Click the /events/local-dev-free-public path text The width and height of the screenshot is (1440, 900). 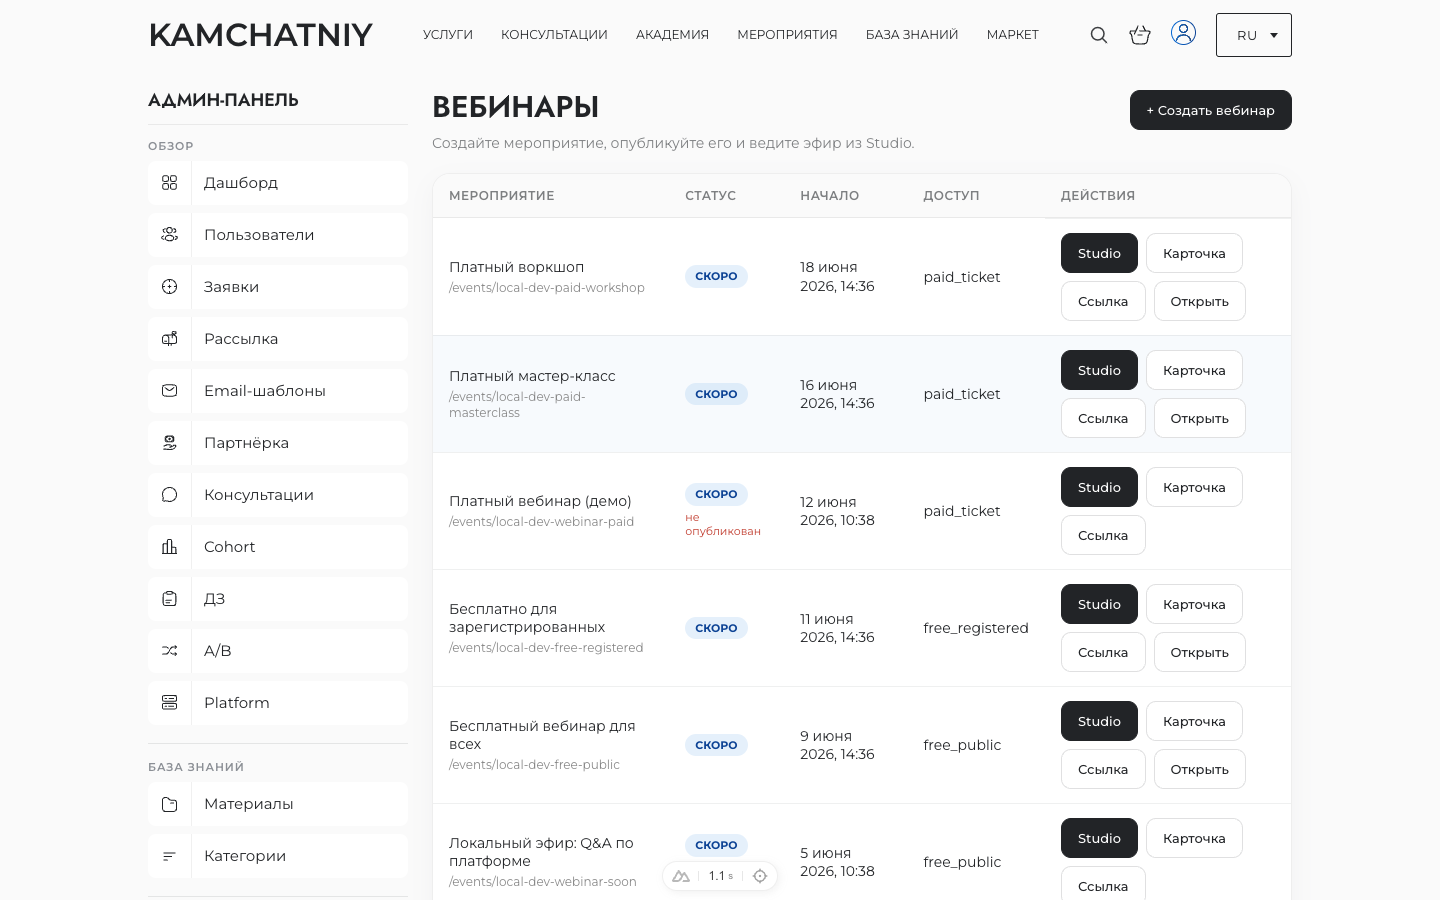[534, 765]
